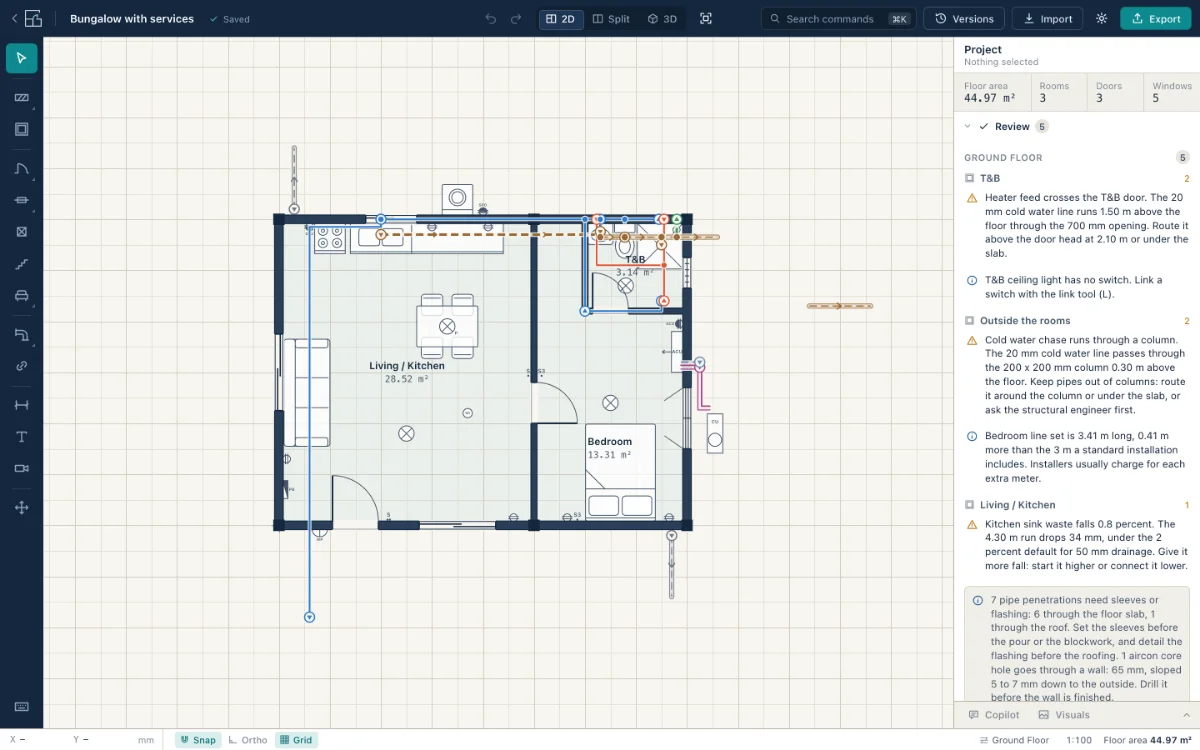
Task: Select the window tool
Action: (x=22, y=200)
